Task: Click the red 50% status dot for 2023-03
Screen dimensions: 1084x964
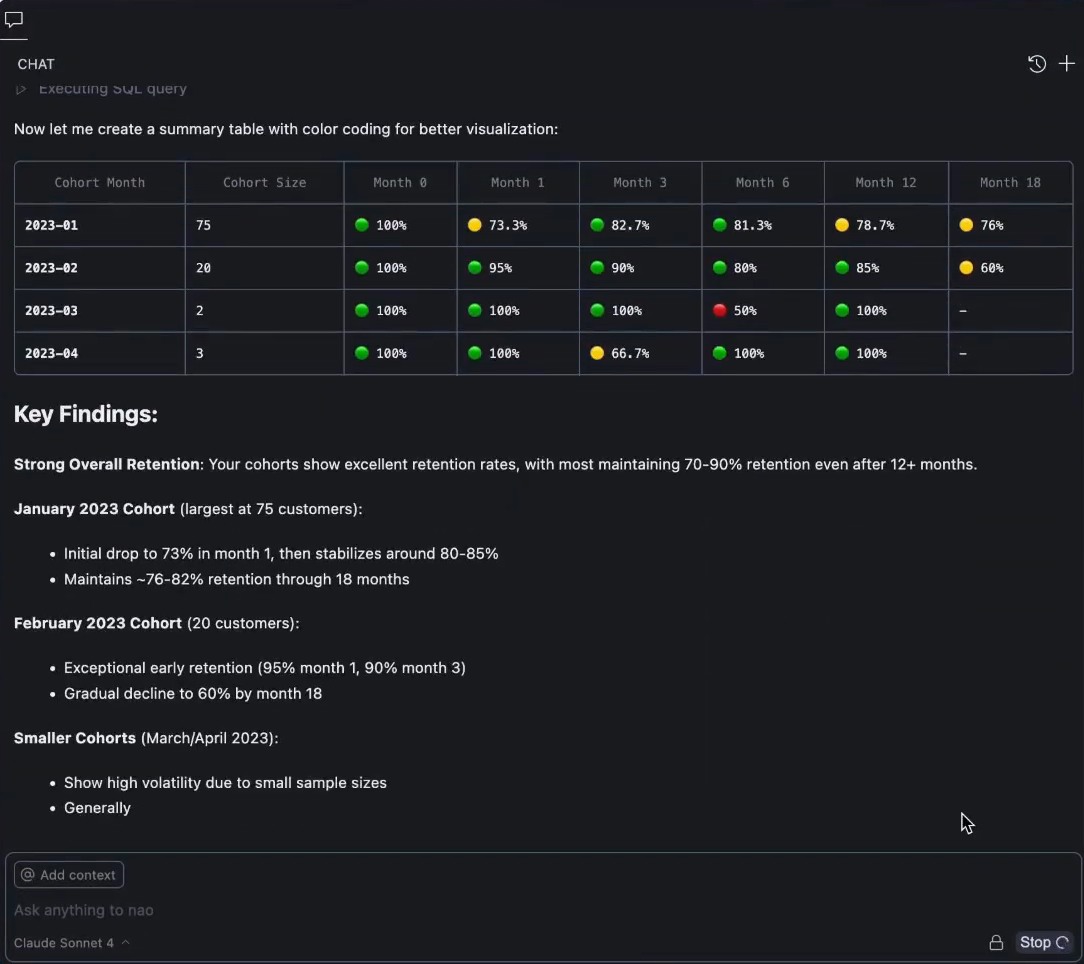Action: tap(719, 310)
